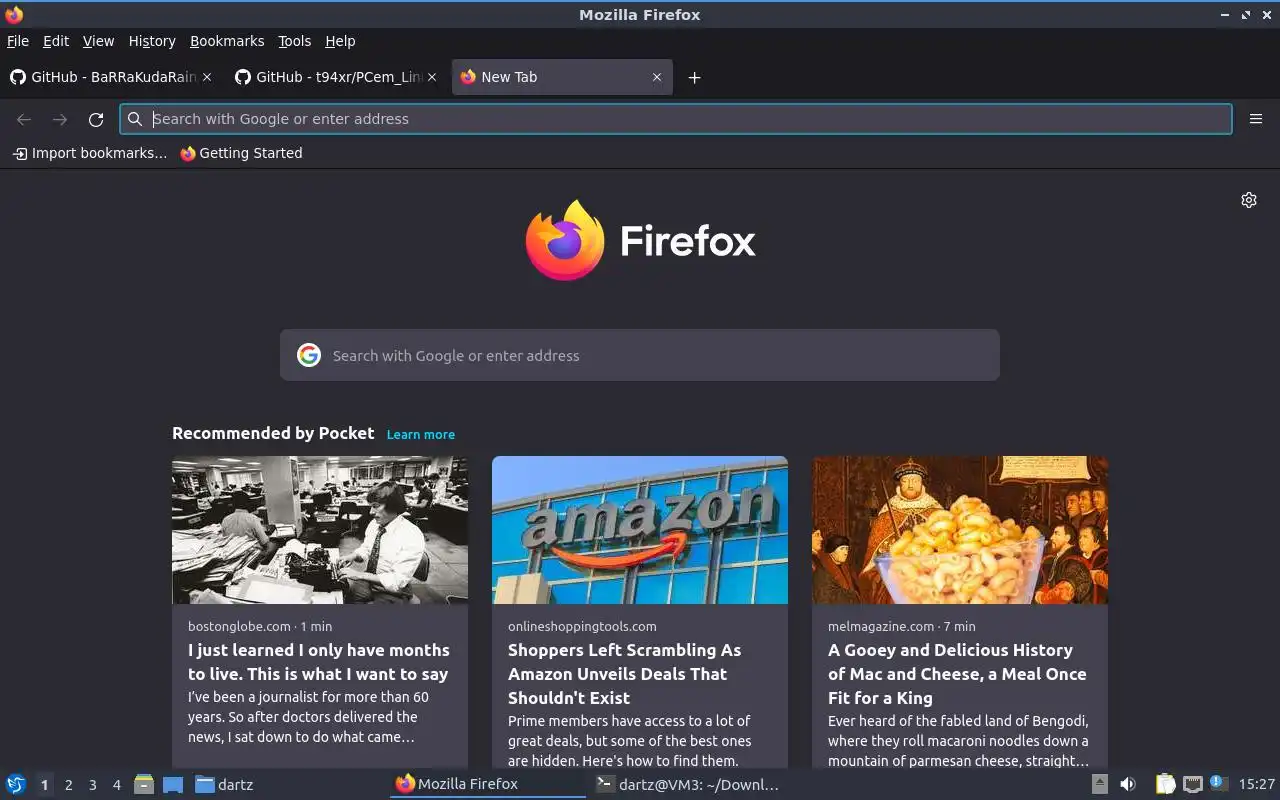Close the t94xr/PCem_Linux GitHub tab
The image size is (1280, 800).
tap(432, 77)
